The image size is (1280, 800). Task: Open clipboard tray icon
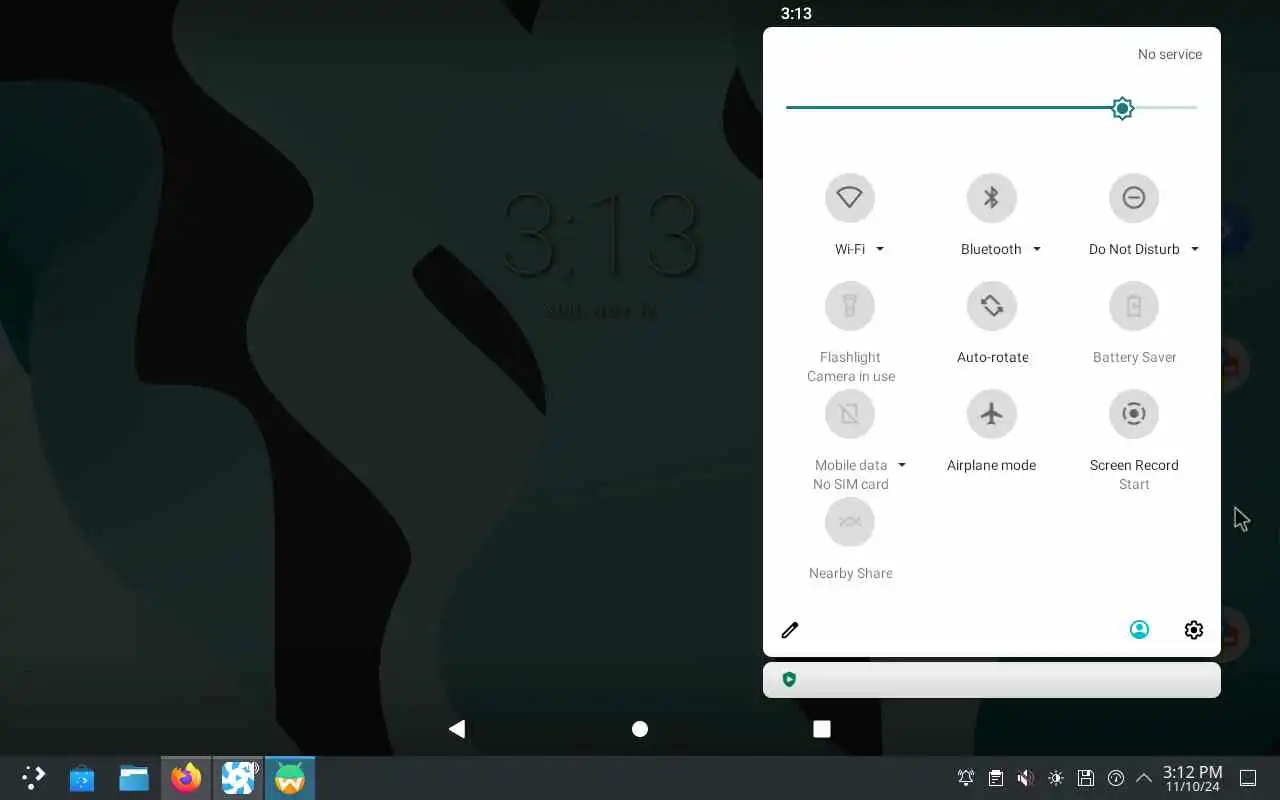coord(996,778)
